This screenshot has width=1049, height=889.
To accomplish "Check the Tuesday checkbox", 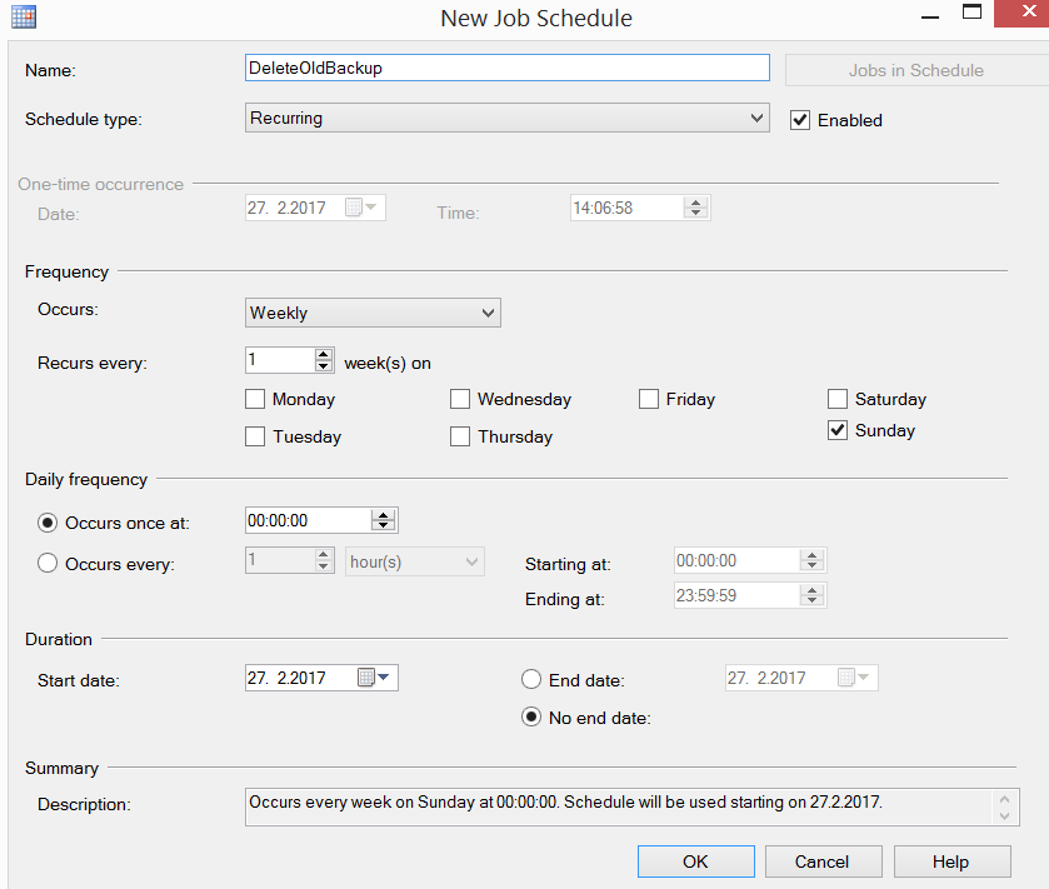I will coord(255,437).
